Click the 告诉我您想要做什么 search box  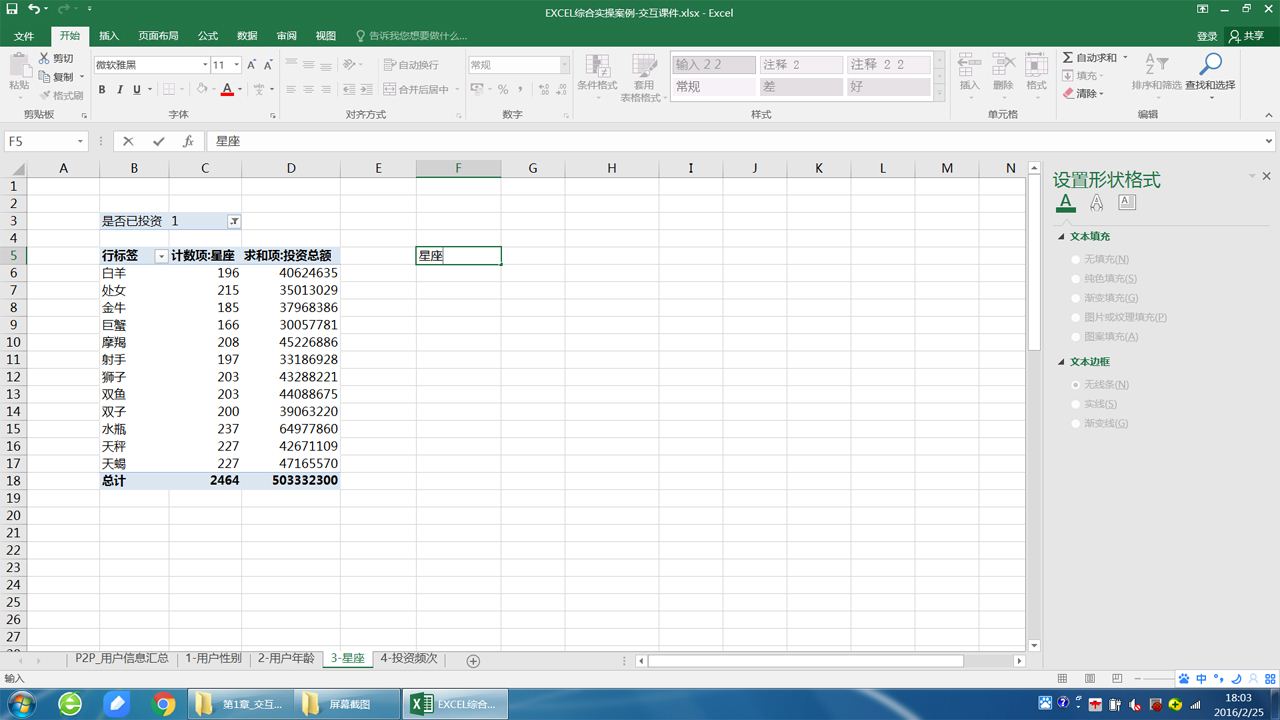pos(411,36)
